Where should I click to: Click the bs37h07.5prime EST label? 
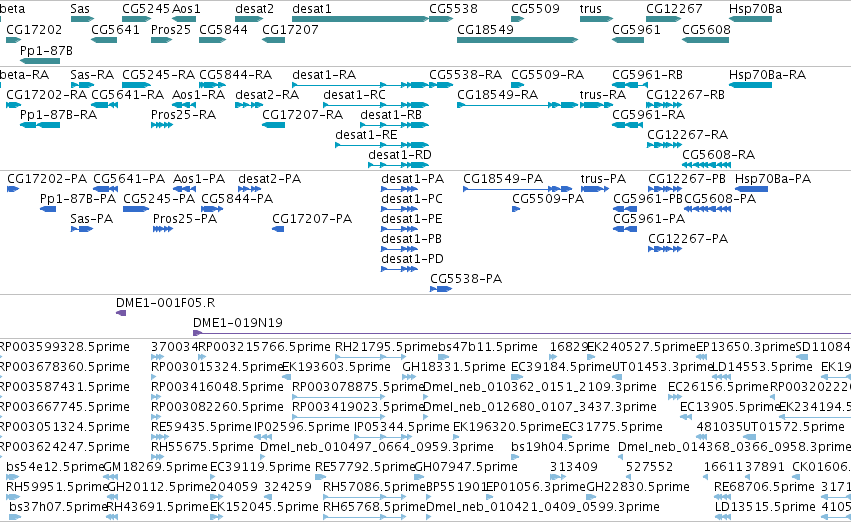[59, 506]
